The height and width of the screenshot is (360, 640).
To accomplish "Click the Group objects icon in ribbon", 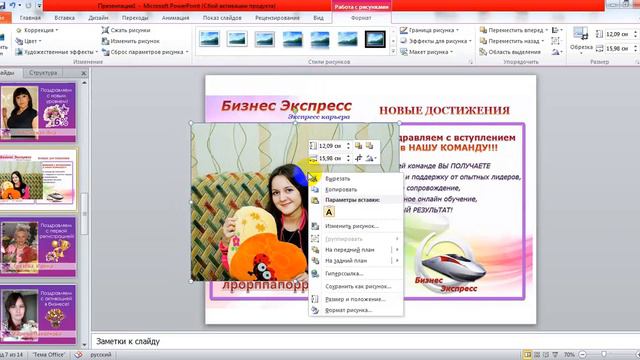I will coord(556,41).
